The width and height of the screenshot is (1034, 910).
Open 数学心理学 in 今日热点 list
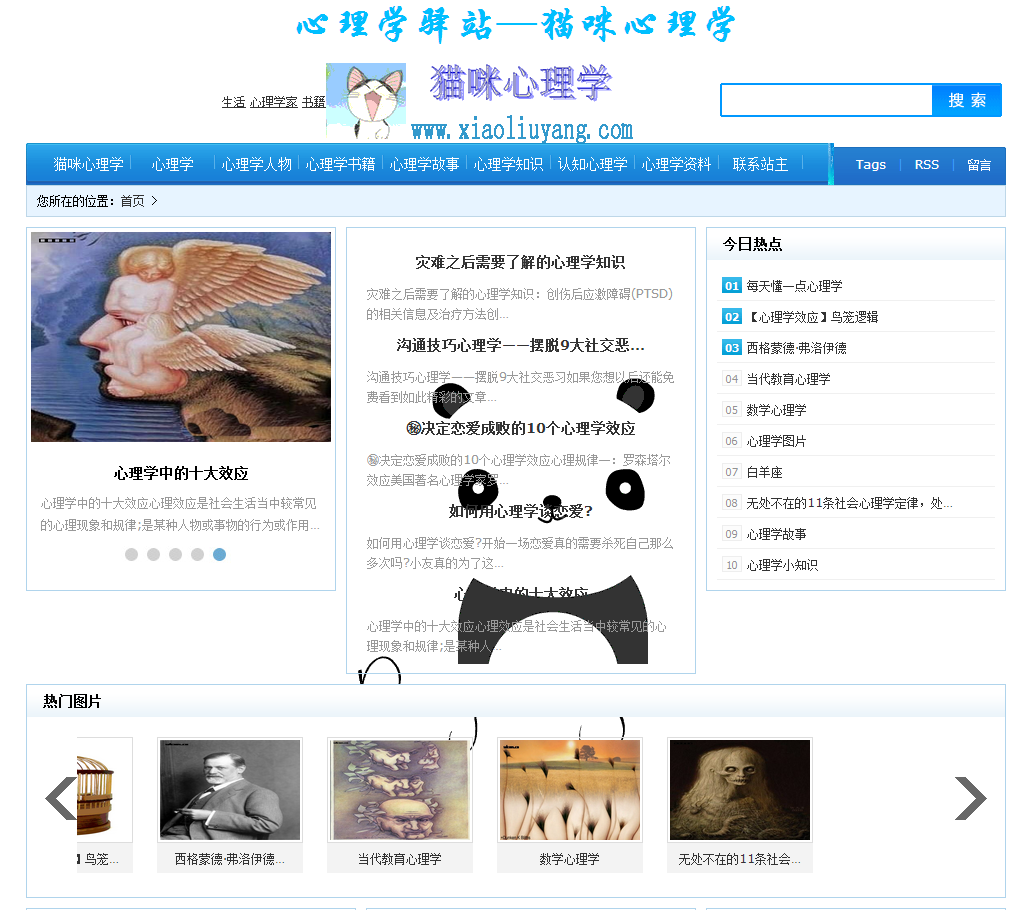(776, 410)
